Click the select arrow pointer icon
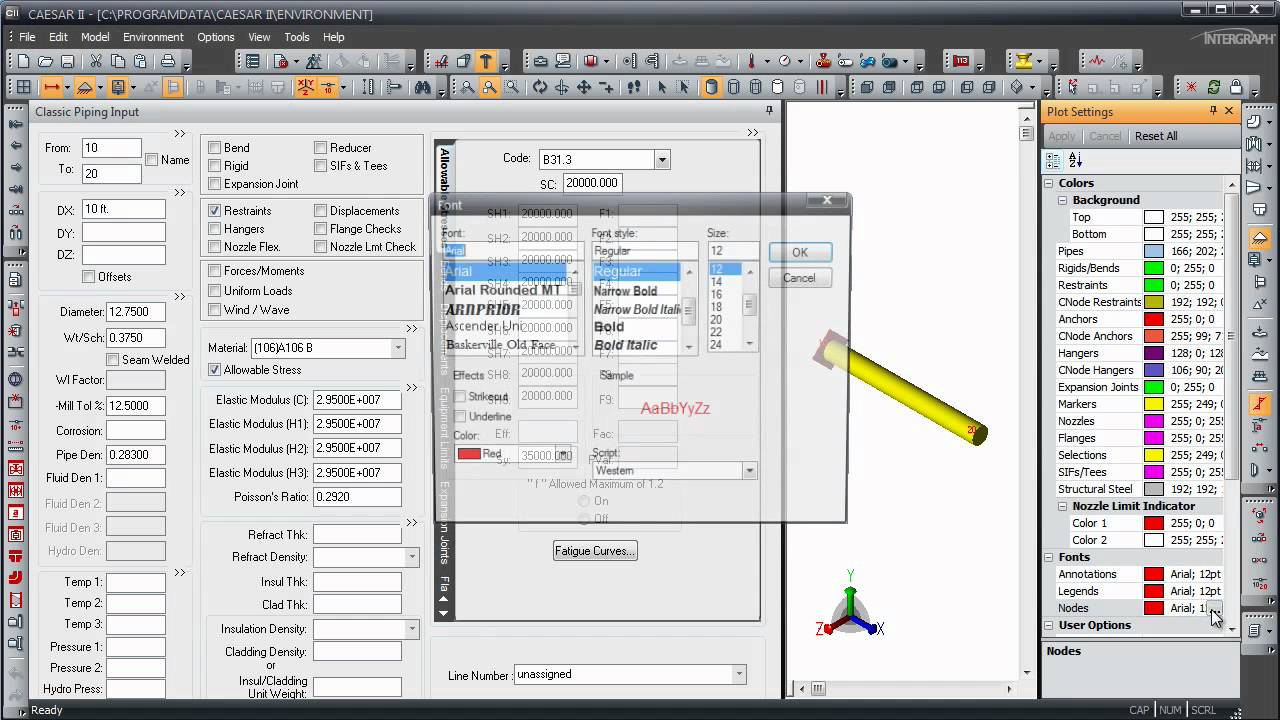The width and height of the screenshot is (1280, 720). [x=662, y=87]
